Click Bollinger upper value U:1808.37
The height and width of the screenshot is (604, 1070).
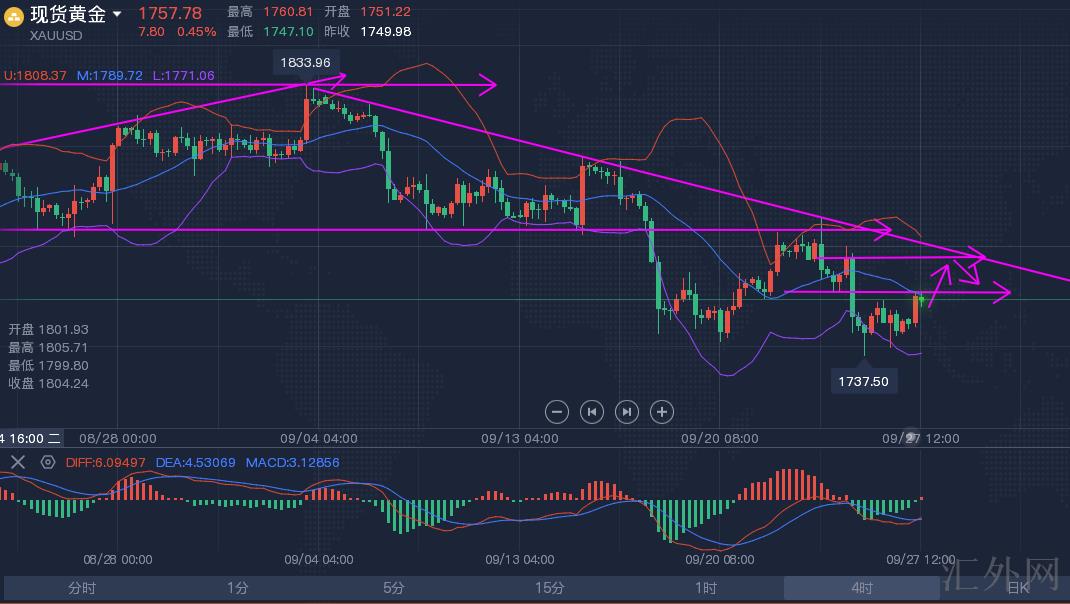tap(35, 75)
